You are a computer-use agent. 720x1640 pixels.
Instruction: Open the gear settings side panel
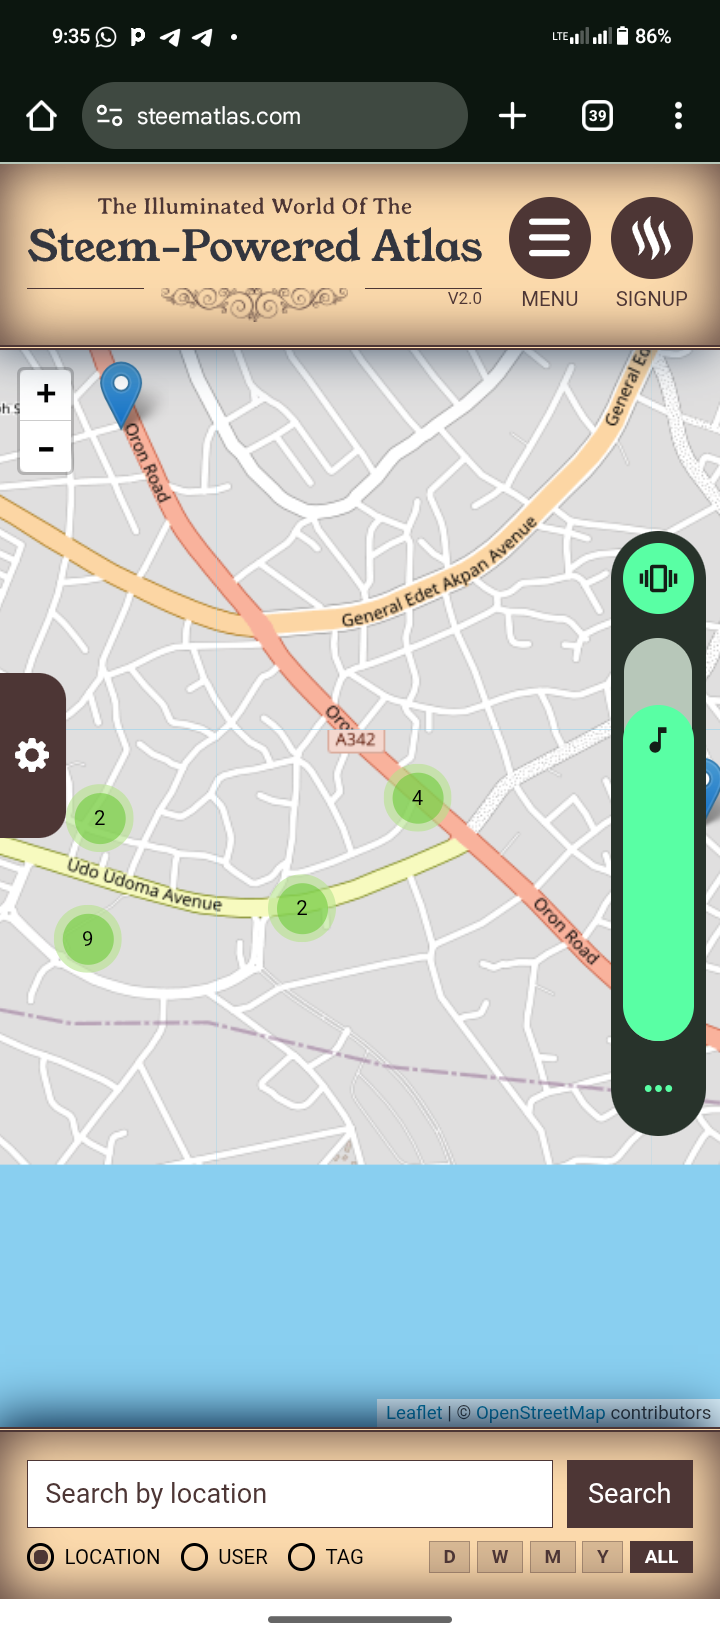pos(32,755)
